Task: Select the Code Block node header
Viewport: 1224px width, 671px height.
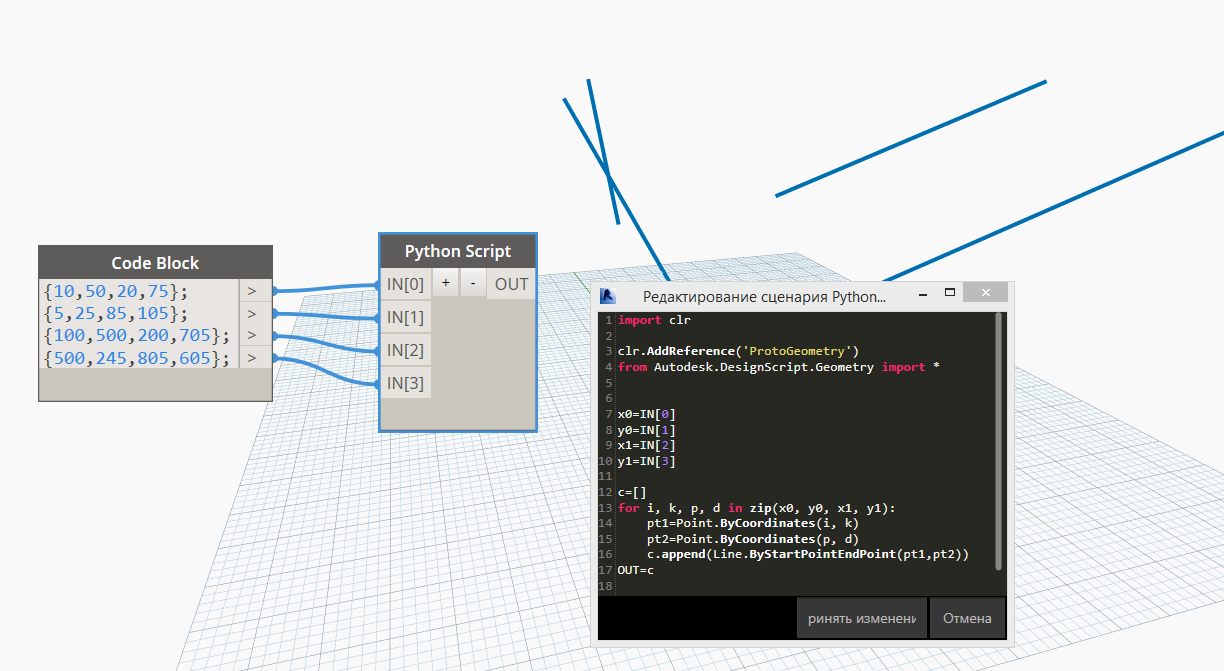Action: pos(155,263)
